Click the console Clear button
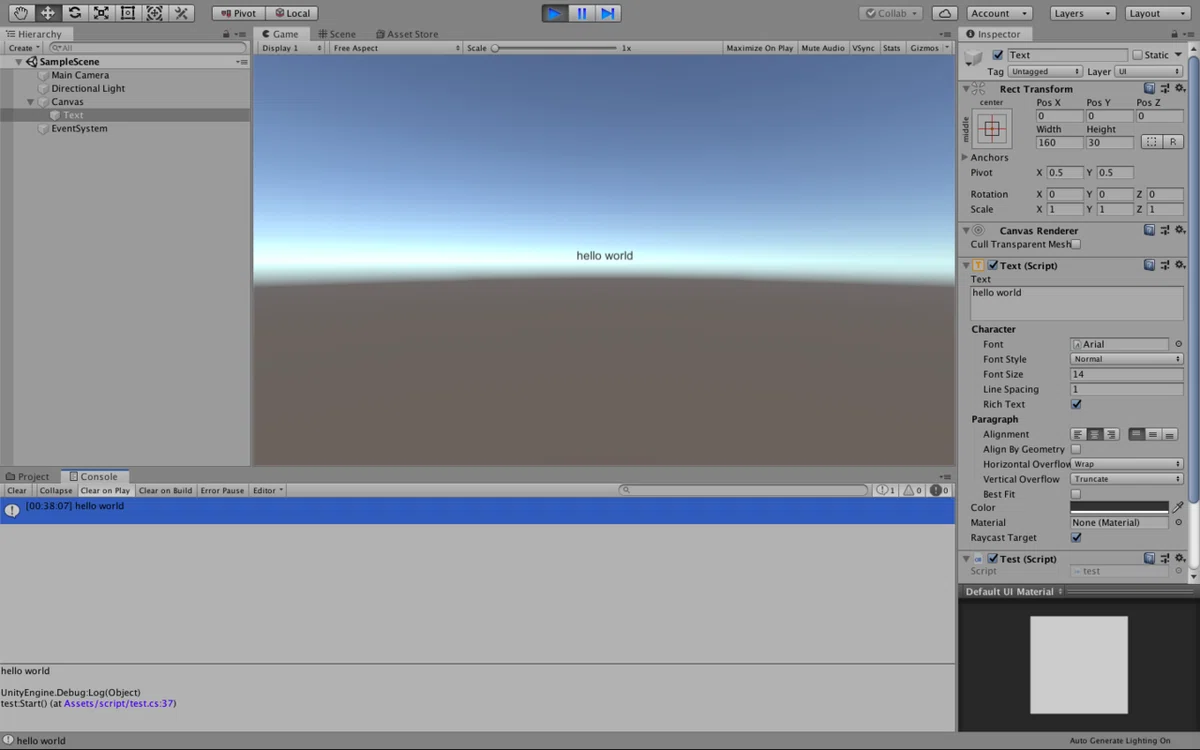 17,490
